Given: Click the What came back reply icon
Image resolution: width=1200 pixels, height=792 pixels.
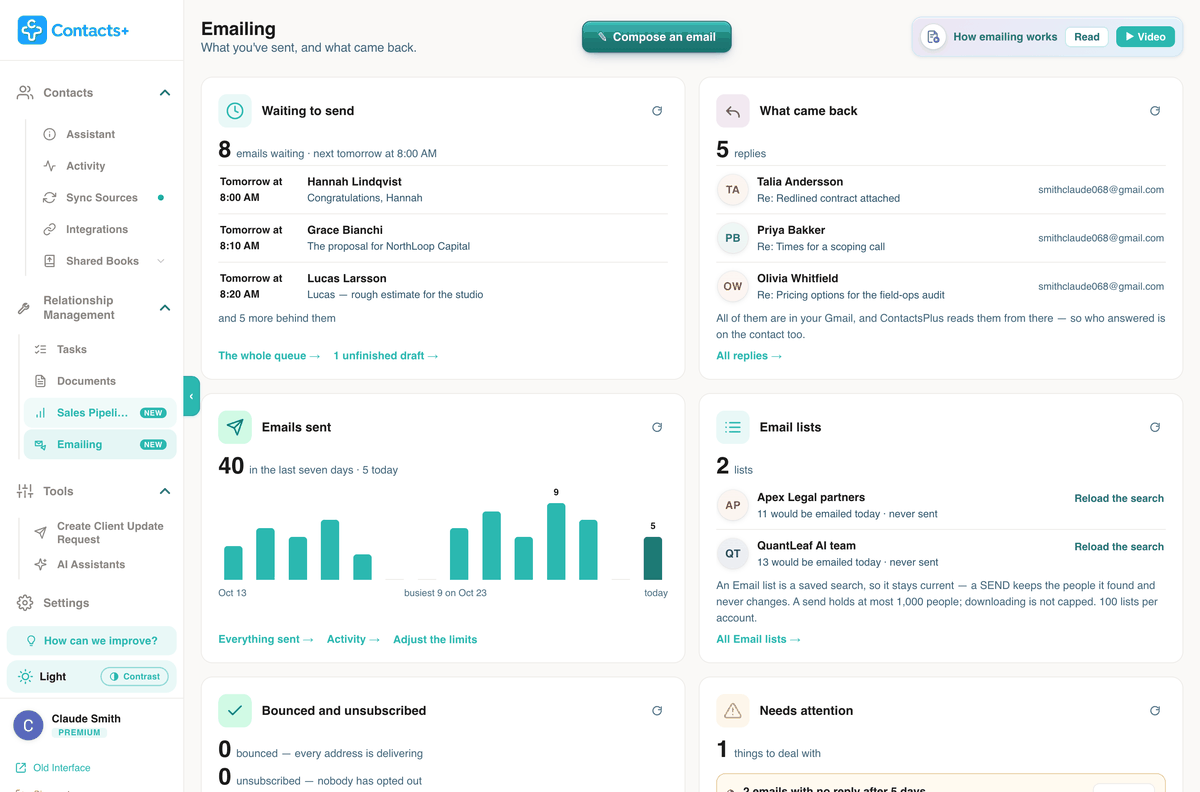Looking at the screenshot, I should (x=733, y=111).
